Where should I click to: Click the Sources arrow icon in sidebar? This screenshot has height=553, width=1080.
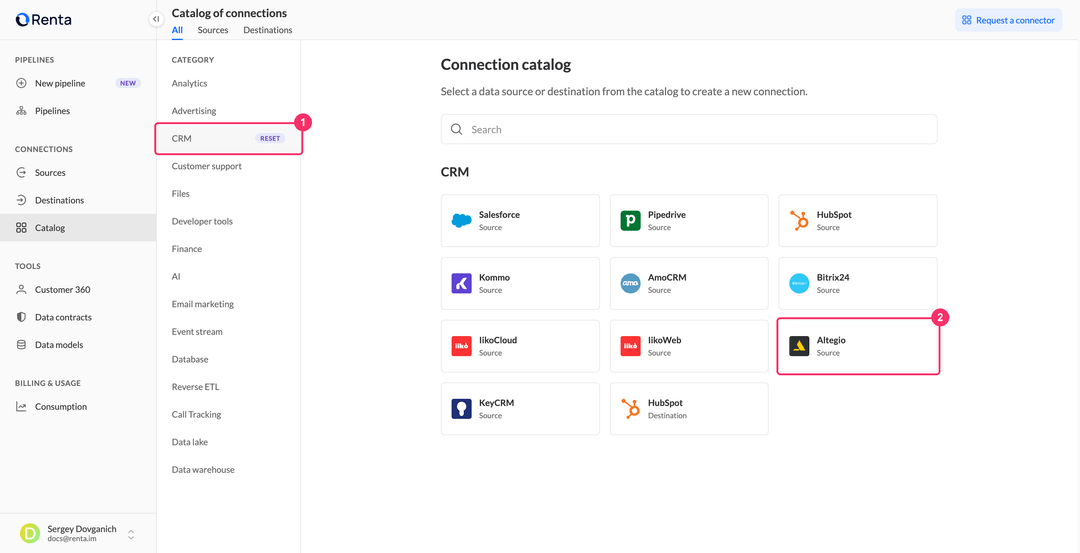point(21,173)
